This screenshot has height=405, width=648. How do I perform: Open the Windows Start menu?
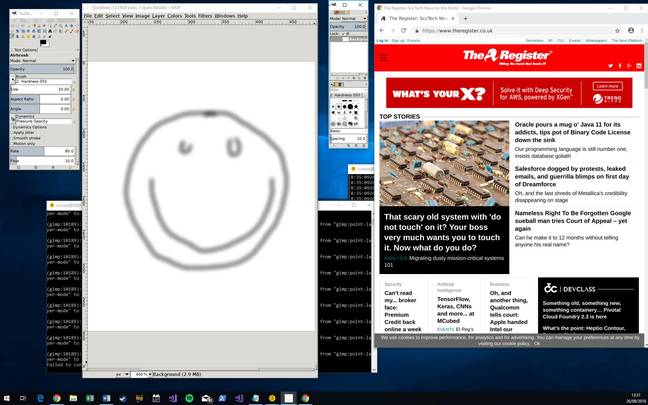[7, 398]
